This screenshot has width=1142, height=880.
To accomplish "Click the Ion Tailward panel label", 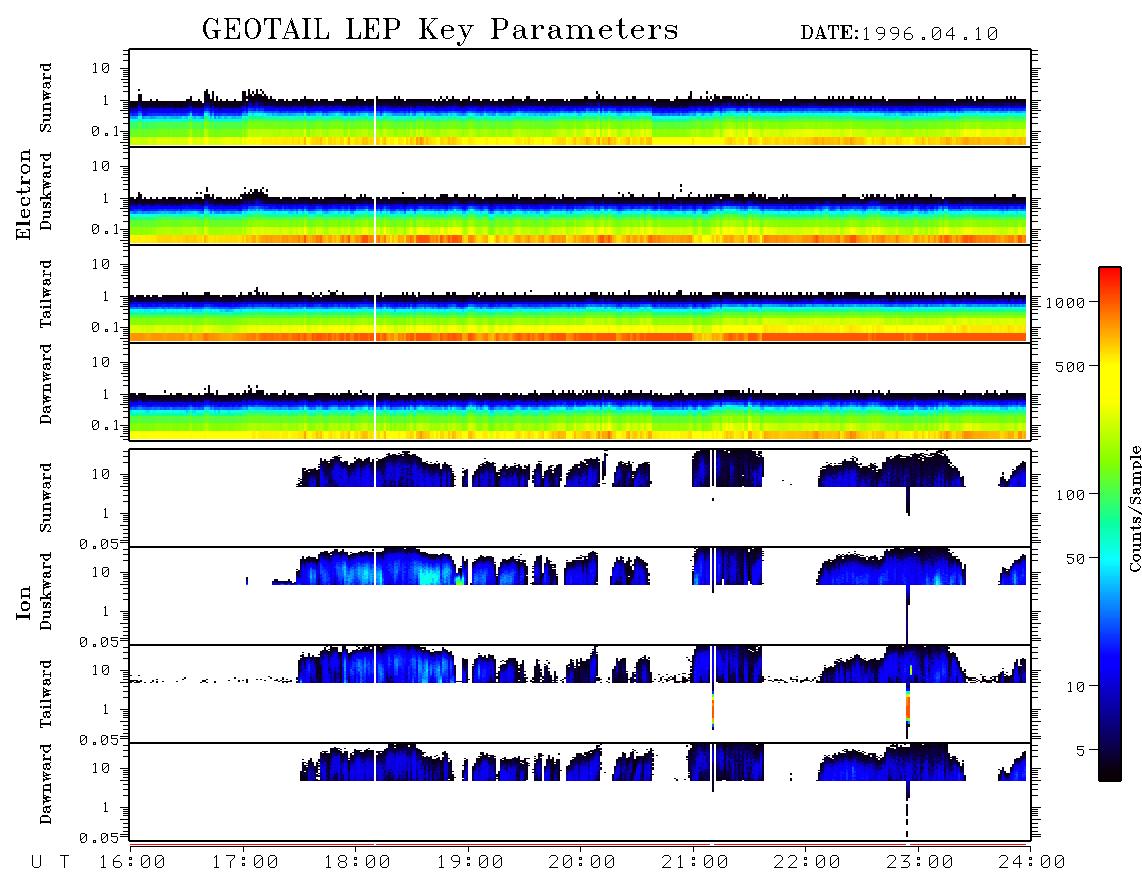I will pos(46,694).
